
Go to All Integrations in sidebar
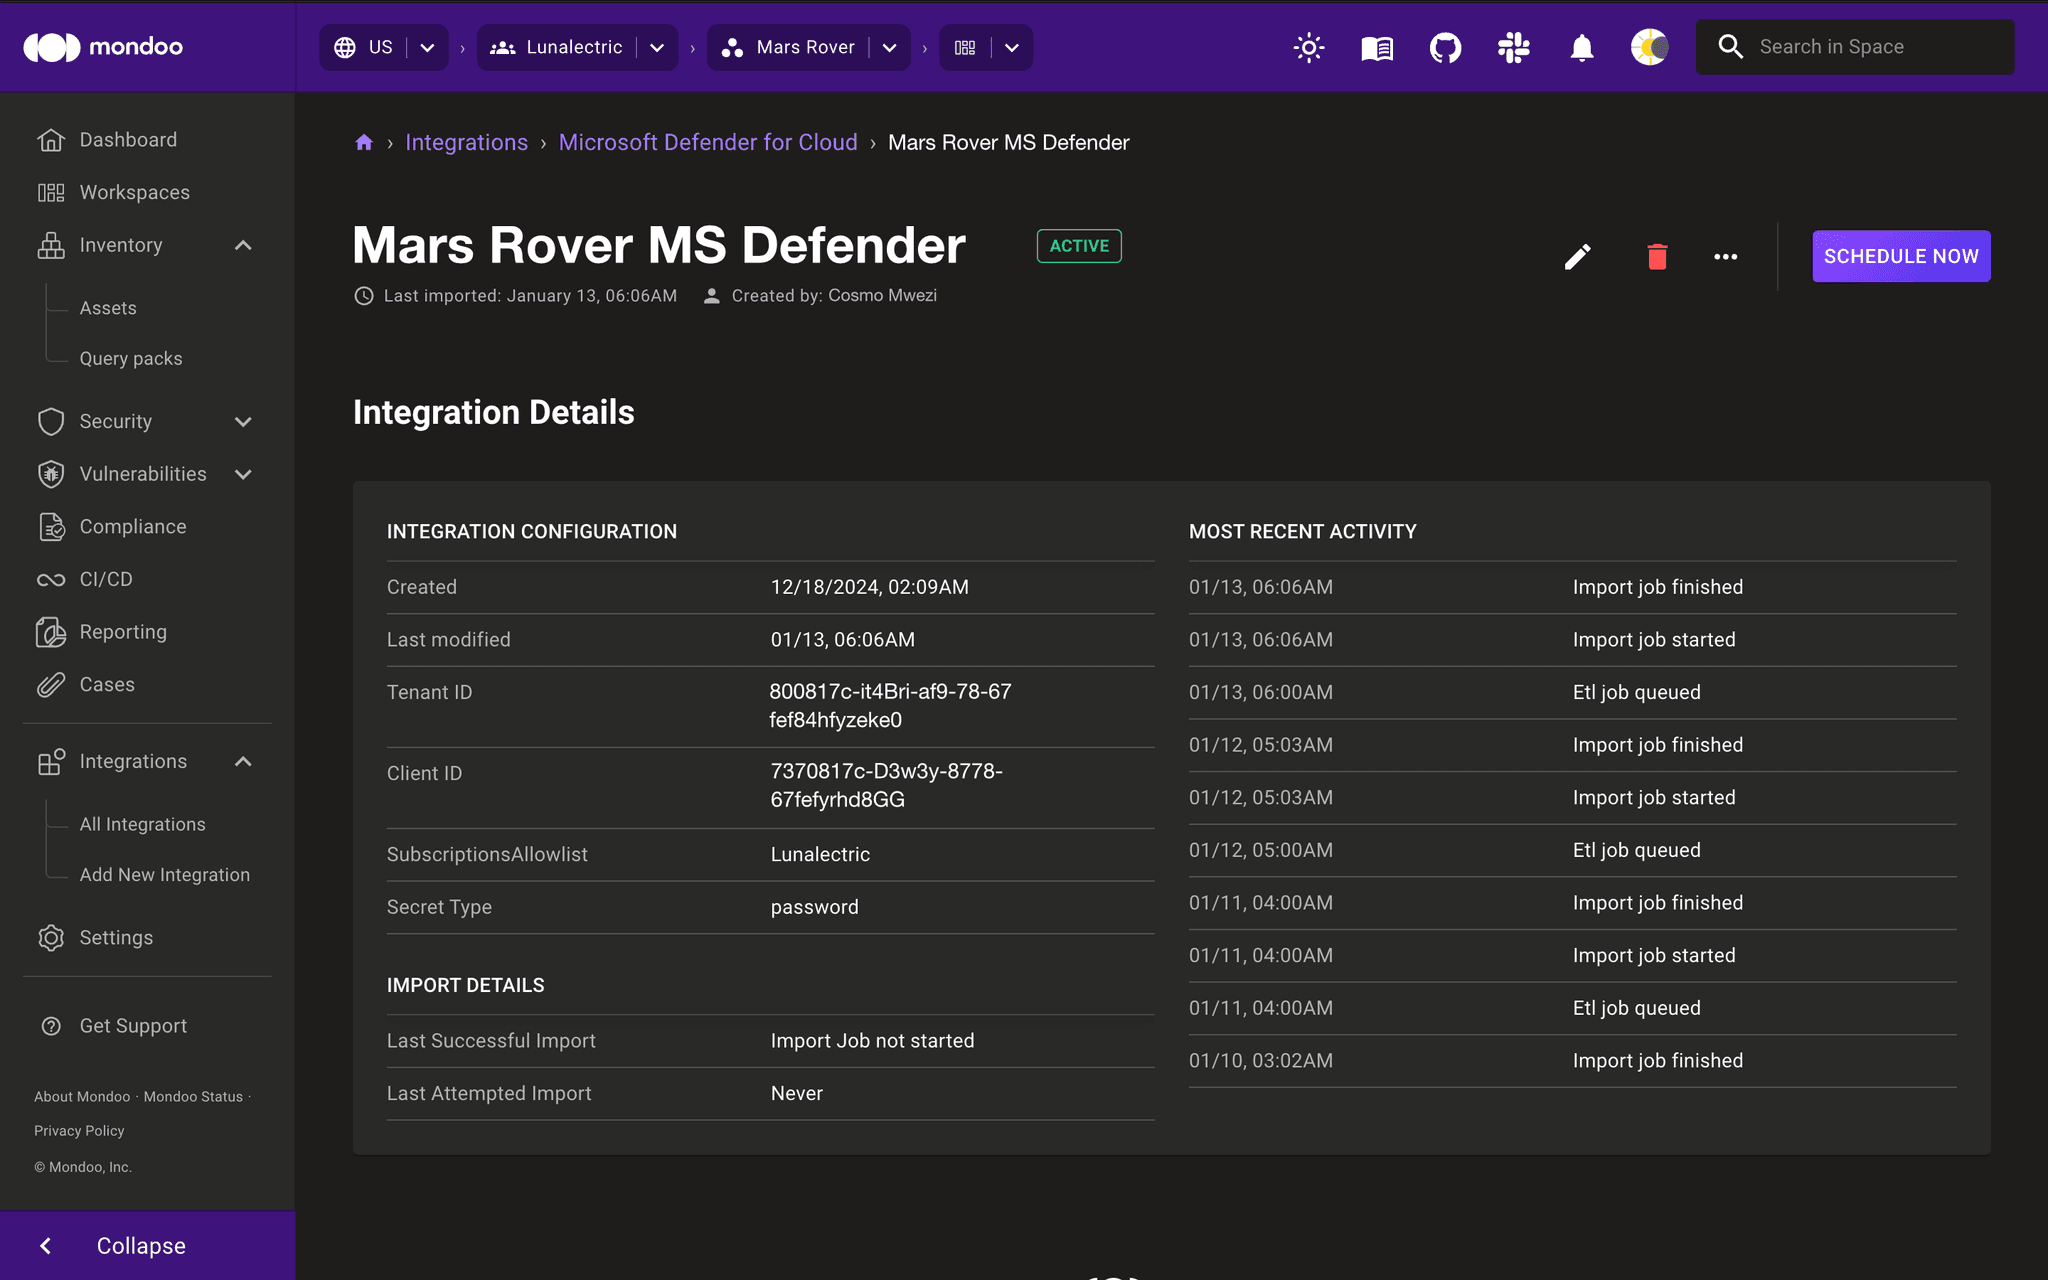tap(142, 824)
